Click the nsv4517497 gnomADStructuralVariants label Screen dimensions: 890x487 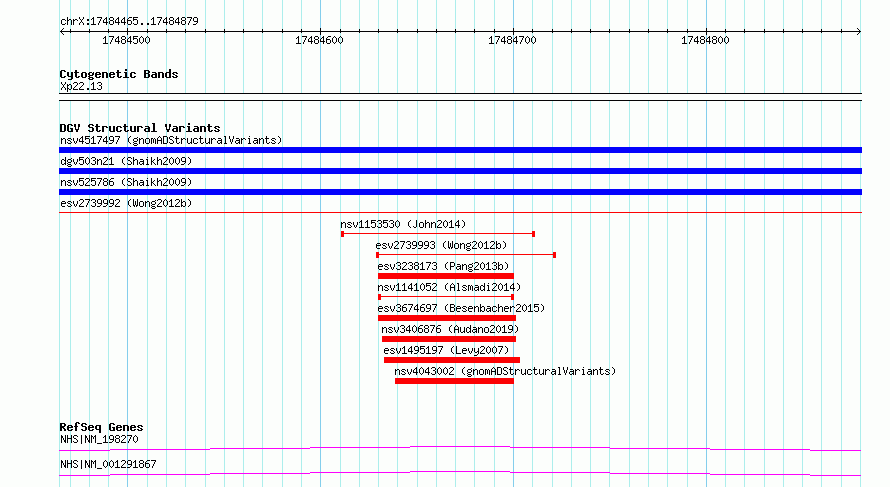click(x=171, y=140)
